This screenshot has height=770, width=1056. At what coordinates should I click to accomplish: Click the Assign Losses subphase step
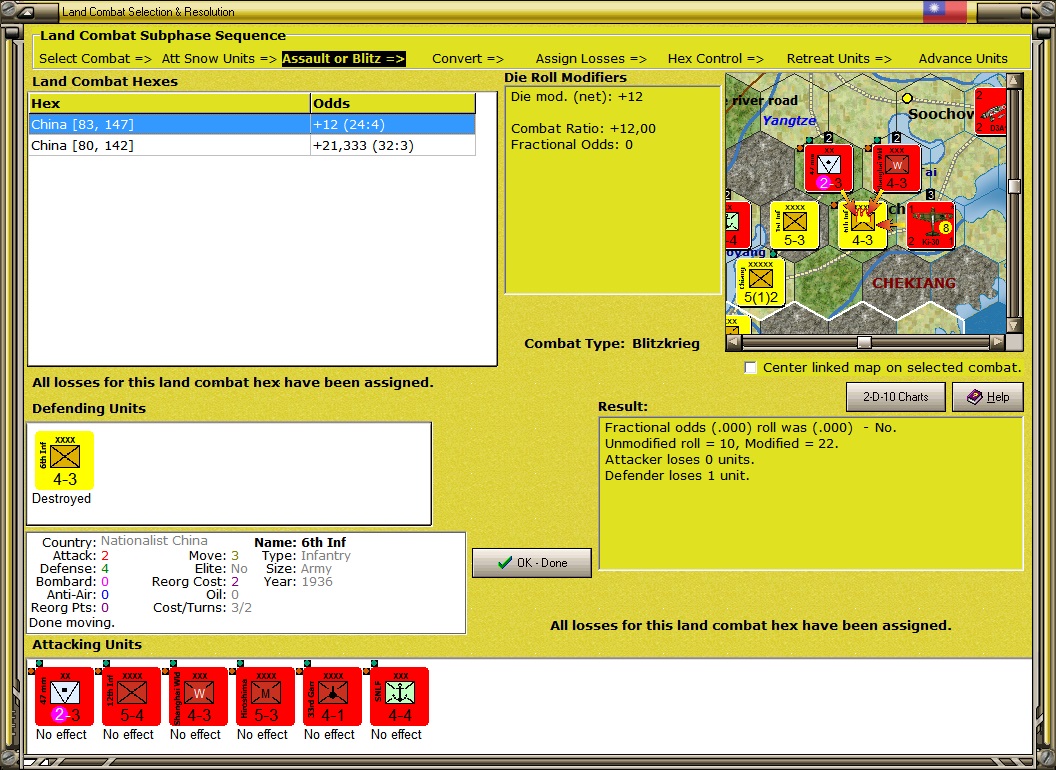tap(591, 59)
